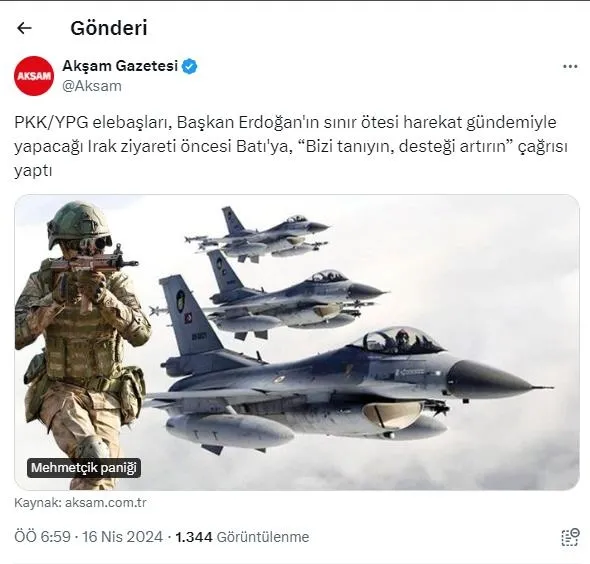Screen dimensions: 590x564
Task: Click the blue verified badge
Action: pos(189,67)
